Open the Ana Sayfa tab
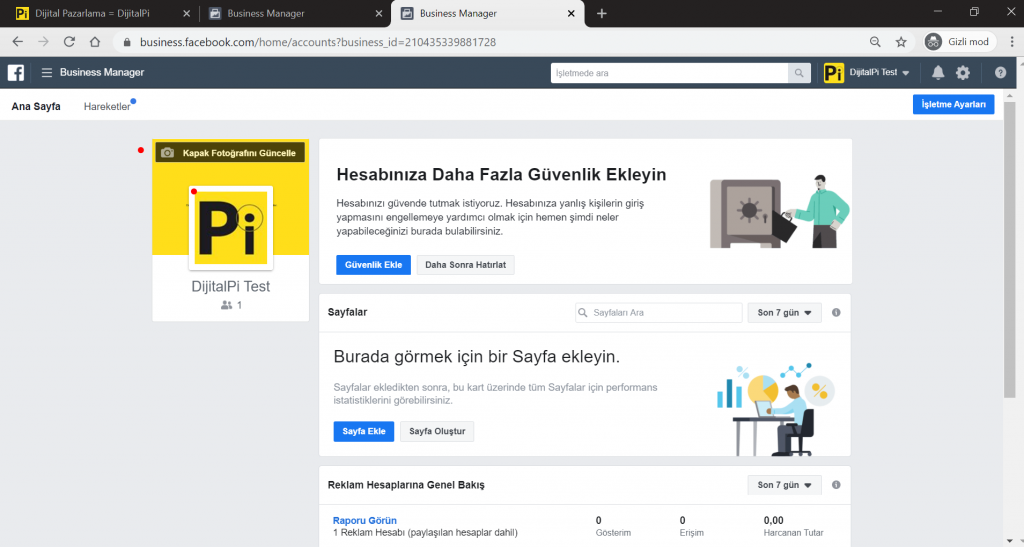 point(36,106)
